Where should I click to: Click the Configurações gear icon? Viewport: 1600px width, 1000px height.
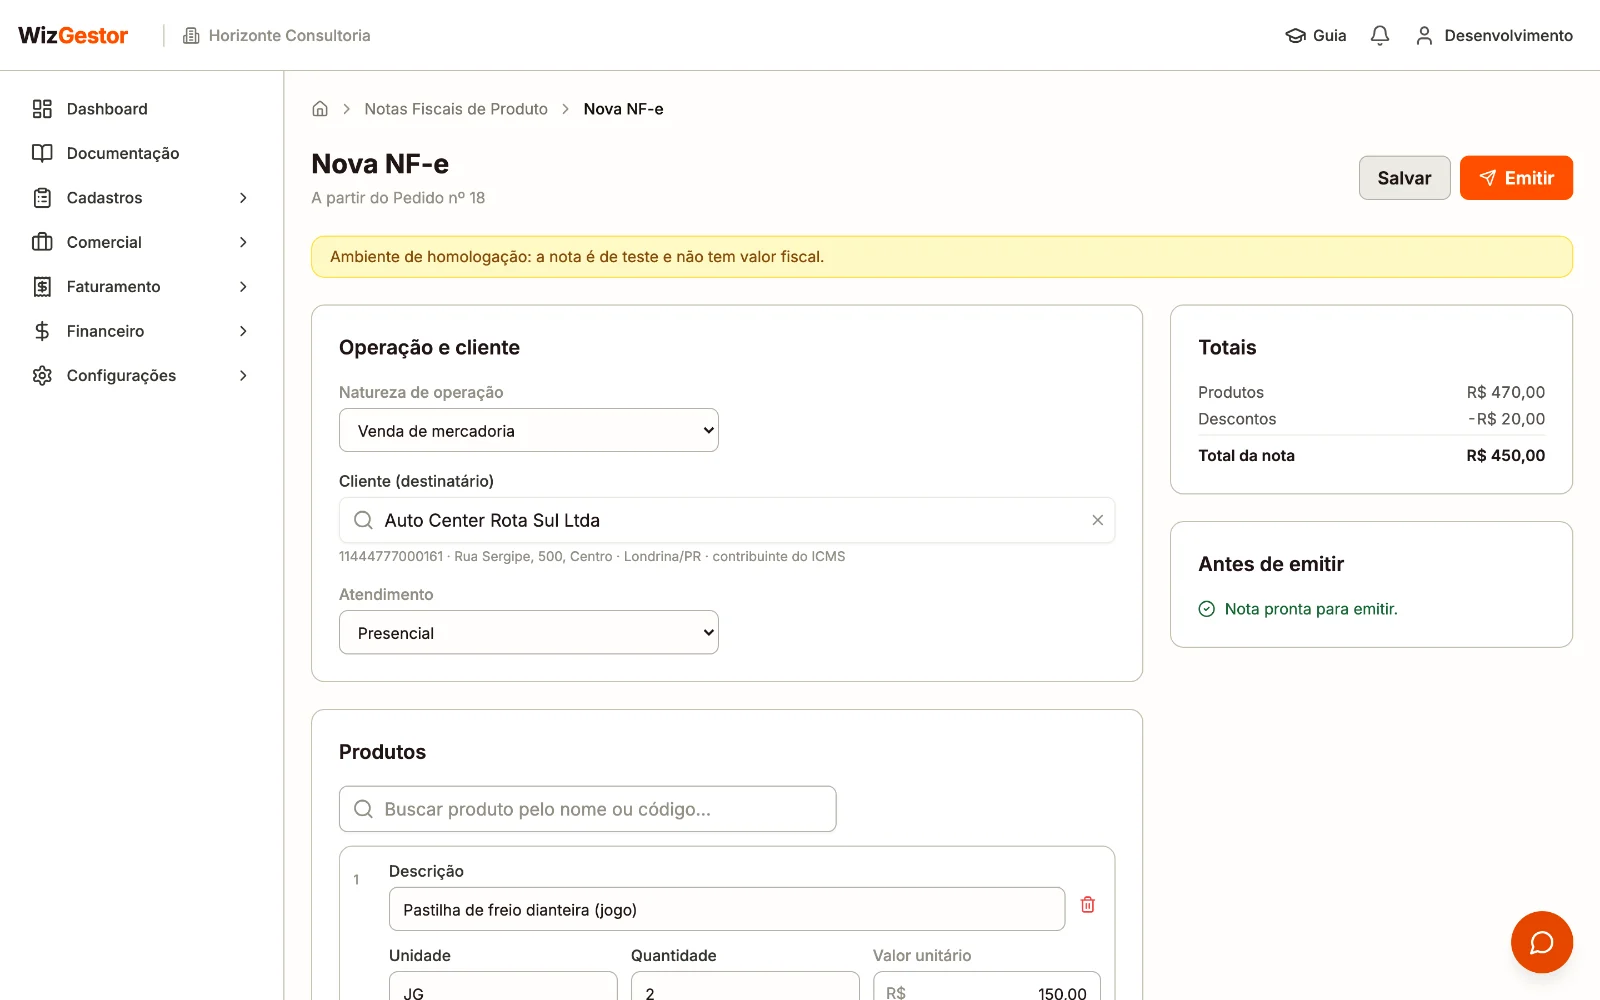coord(42,375)
